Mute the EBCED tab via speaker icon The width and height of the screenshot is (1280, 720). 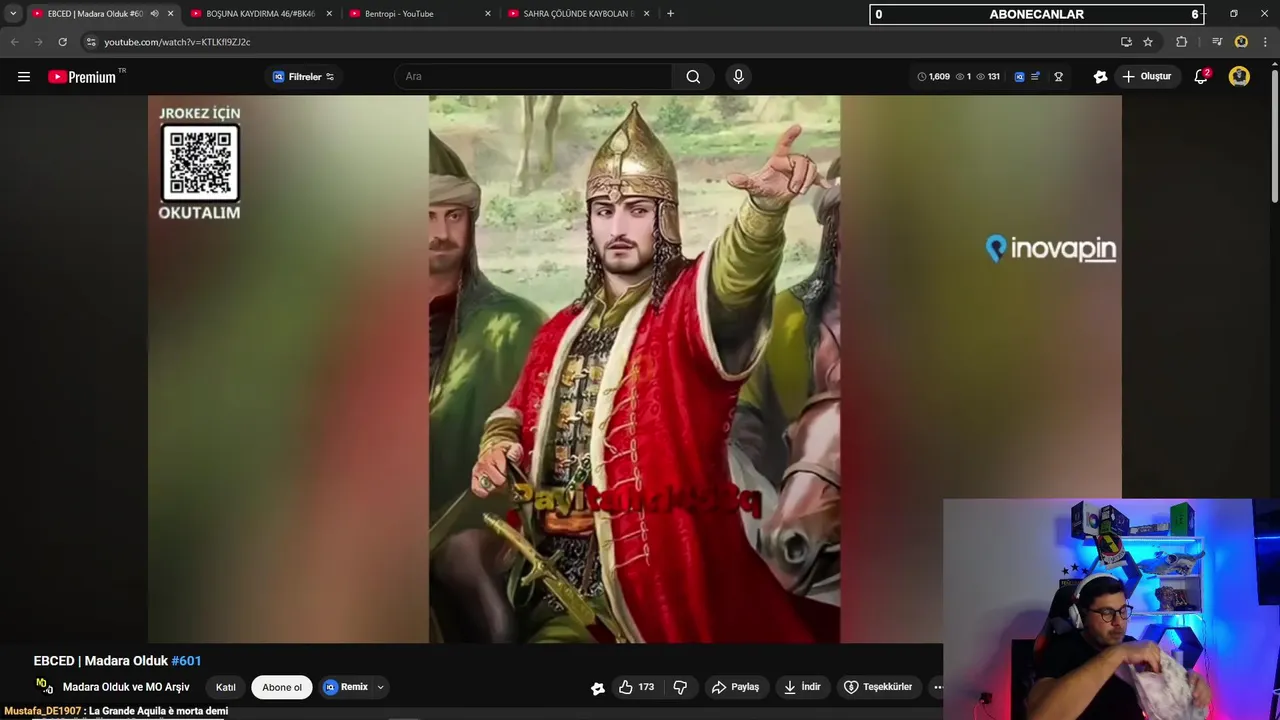pos(154,14)
